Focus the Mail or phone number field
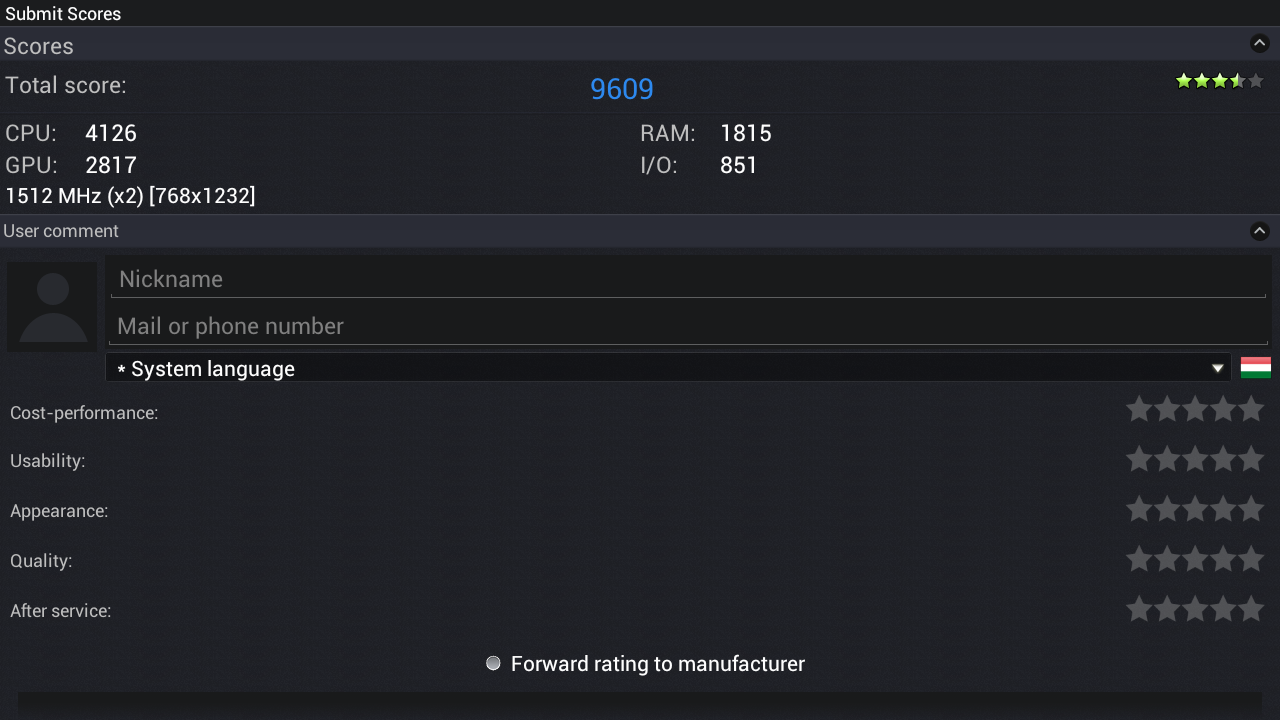This screenshot has height=720, width=1280. pyautogui.click(x=688, y=326)
